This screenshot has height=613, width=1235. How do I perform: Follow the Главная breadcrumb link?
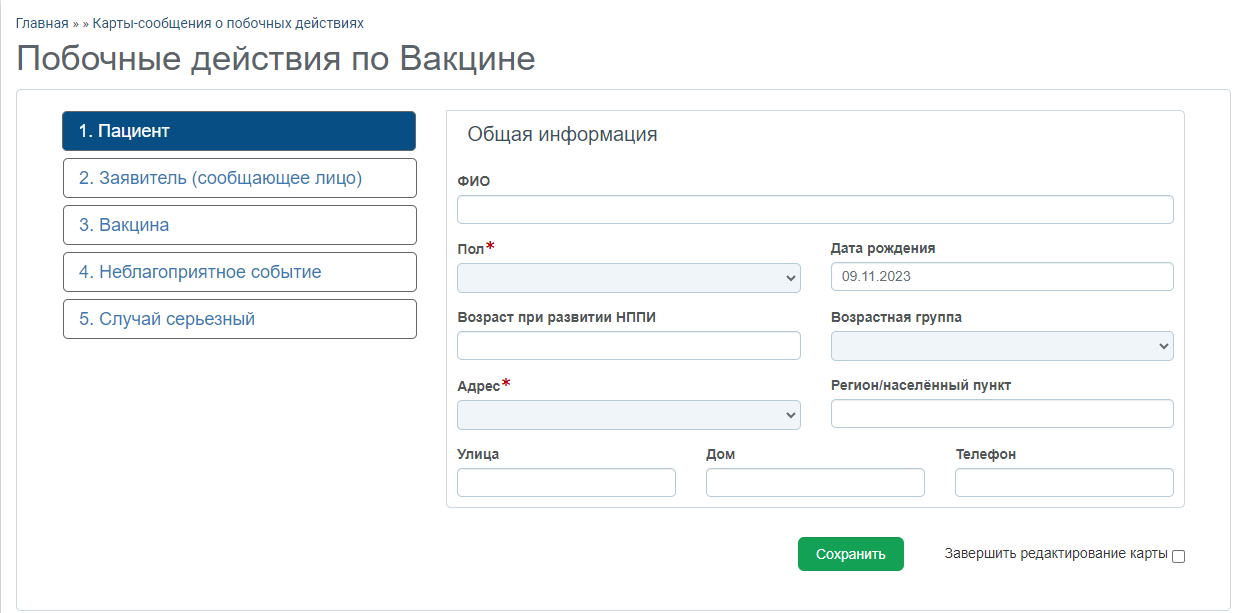click(42, 22)
